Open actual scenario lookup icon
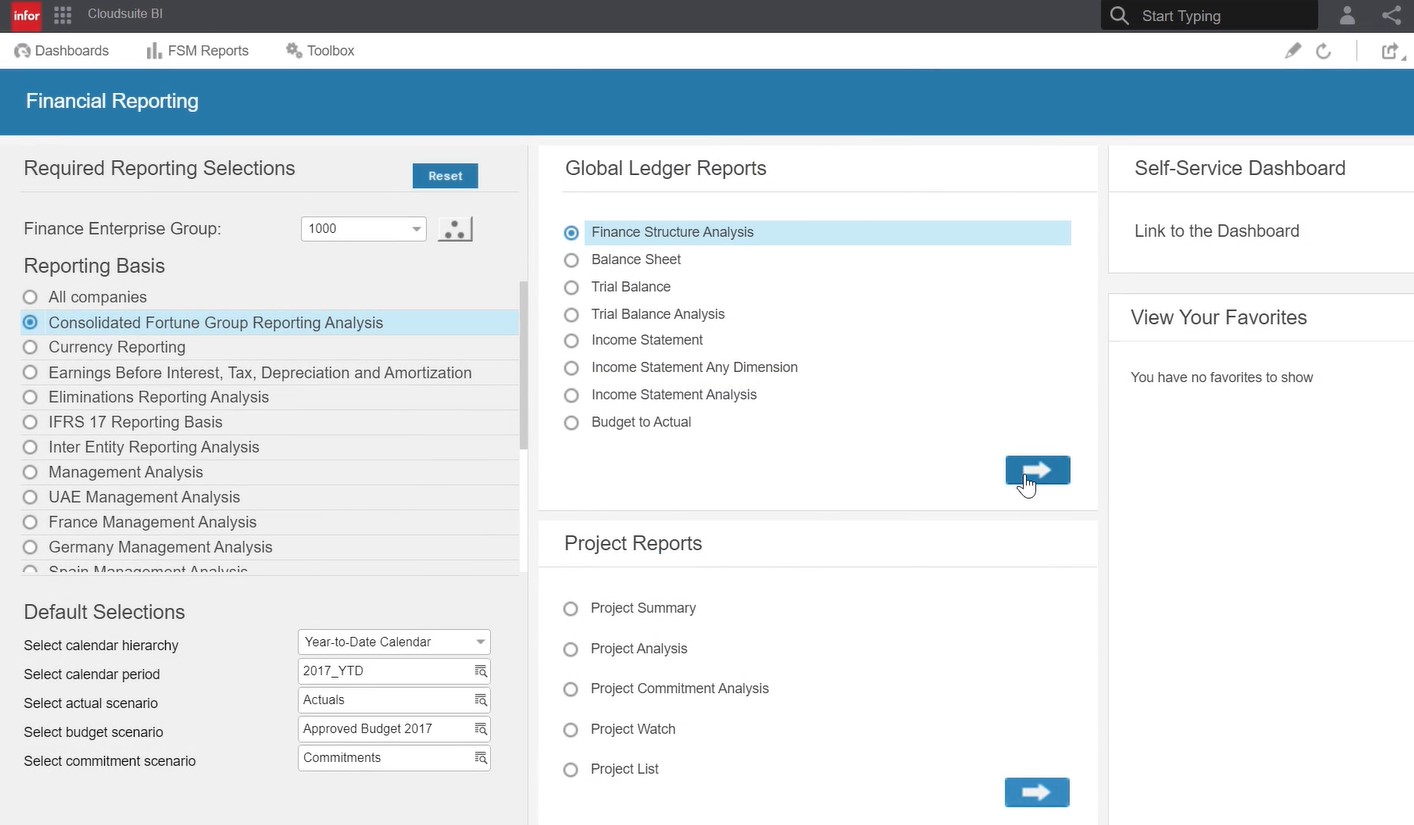Viewport: 1414px width, 825px height. tap(480, 700)
